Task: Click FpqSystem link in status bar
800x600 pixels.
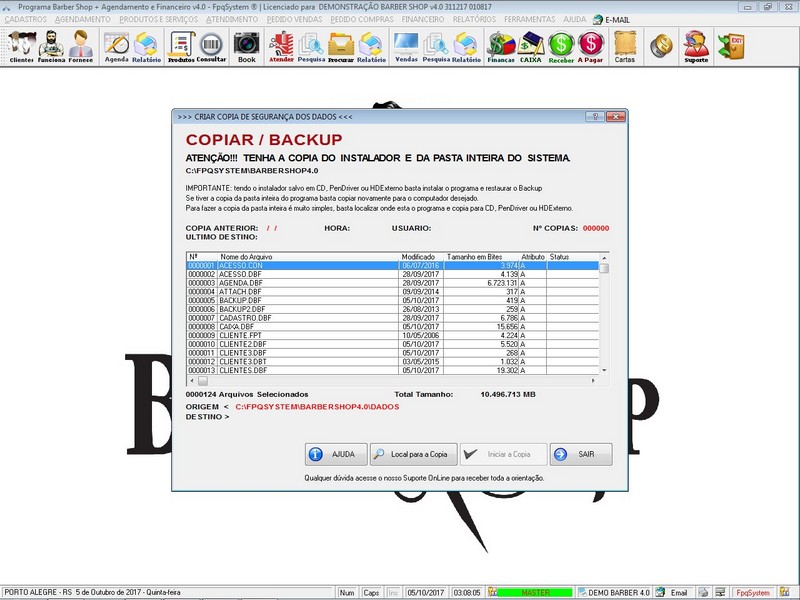Action: (753, 593)
